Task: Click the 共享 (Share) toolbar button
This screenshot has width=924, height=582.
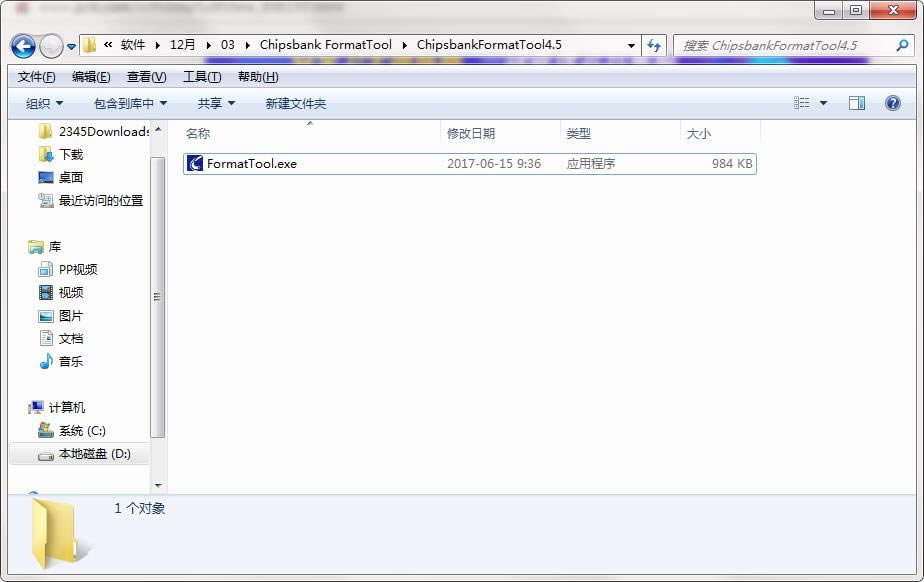Action: (x=212, y=103)
